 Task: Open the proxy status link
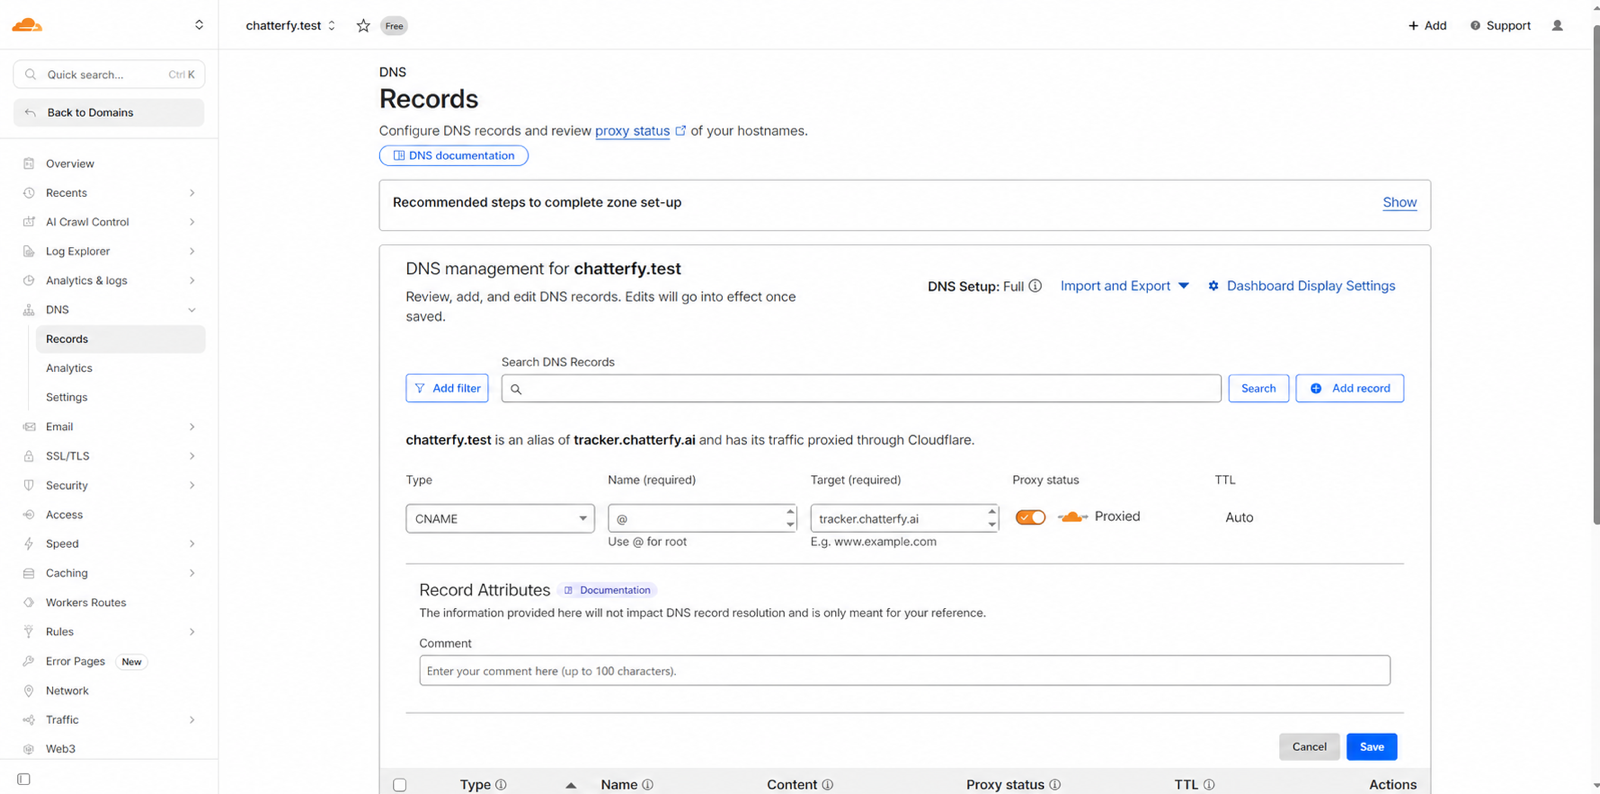(x=633, y=131)
